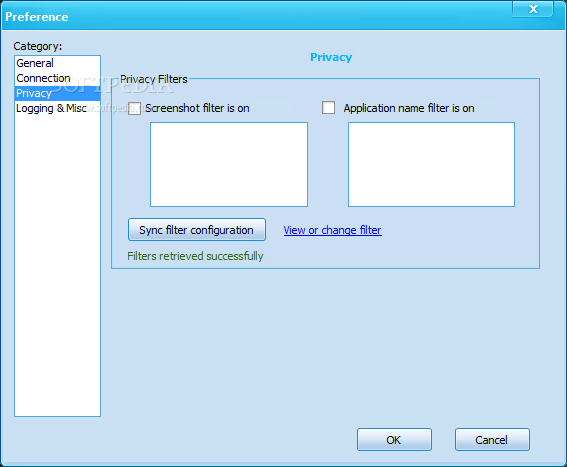The image size is (567, 467).
Task: Enable the Application name filter checkbox
Action: (328, 108)
